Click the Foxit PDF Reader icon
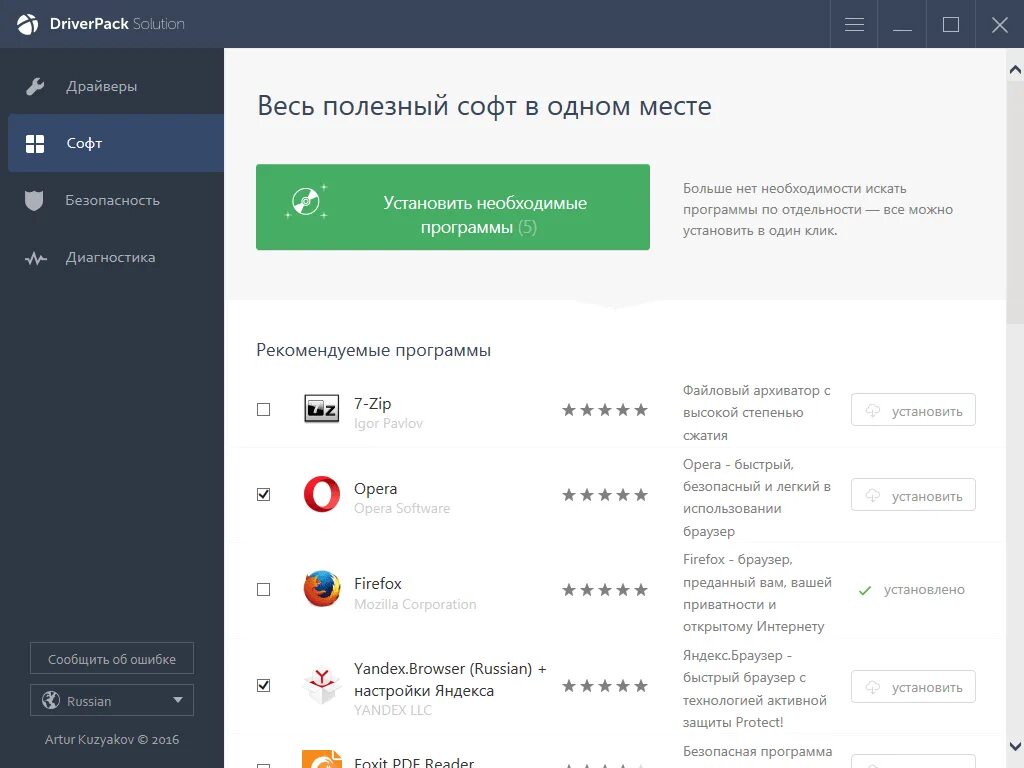 pos(322,759)
